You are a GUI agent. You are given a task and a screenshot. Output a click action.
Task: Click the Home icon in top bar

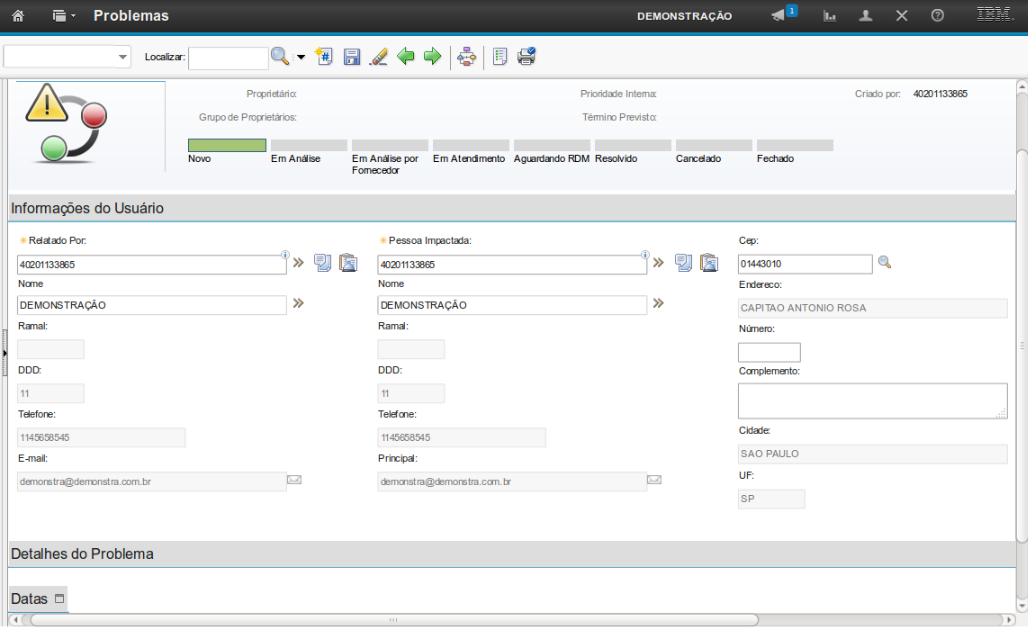[18, 16]
